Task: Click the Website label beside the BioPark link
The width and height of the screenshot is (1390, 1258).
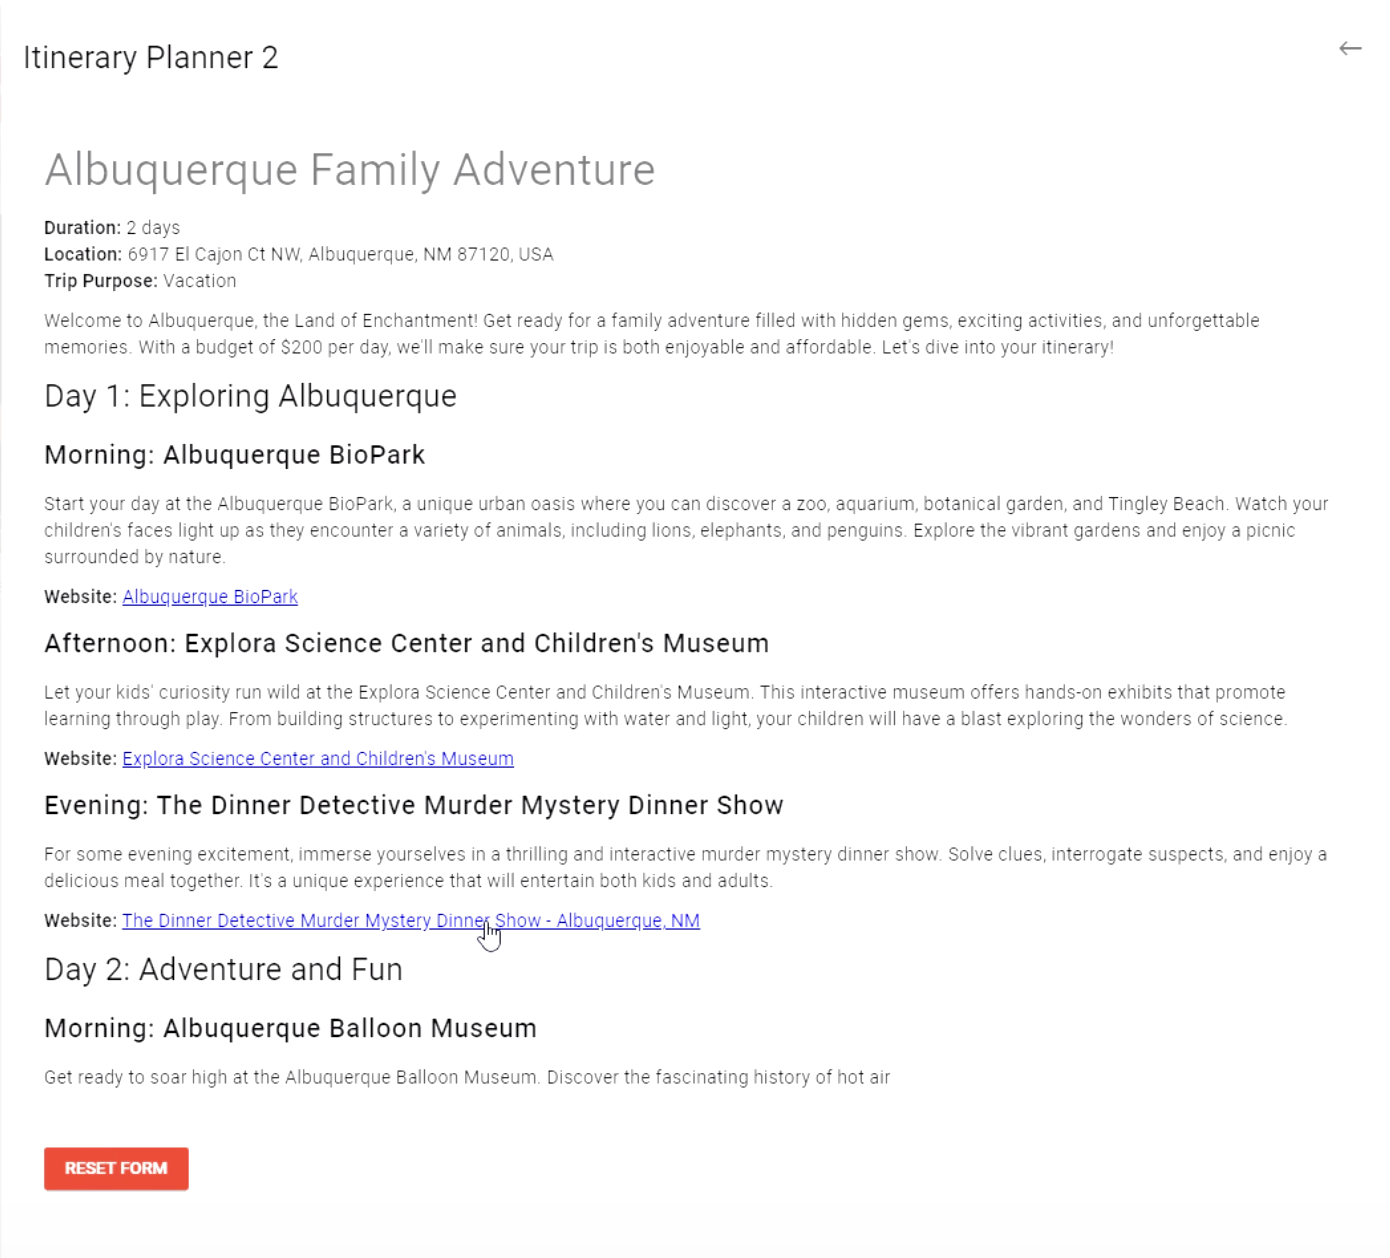Action: pos(79,596)
